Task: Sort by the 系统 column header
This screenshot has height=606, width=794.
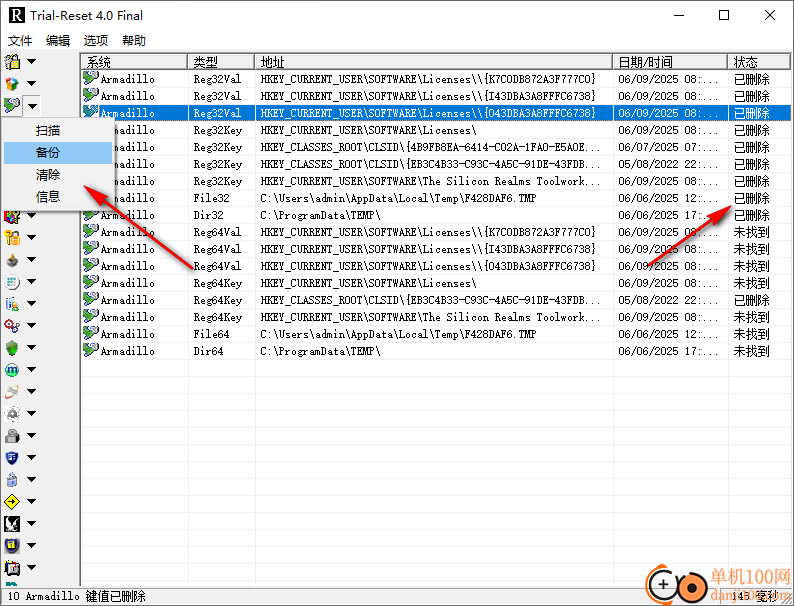Action: [134, 62]
